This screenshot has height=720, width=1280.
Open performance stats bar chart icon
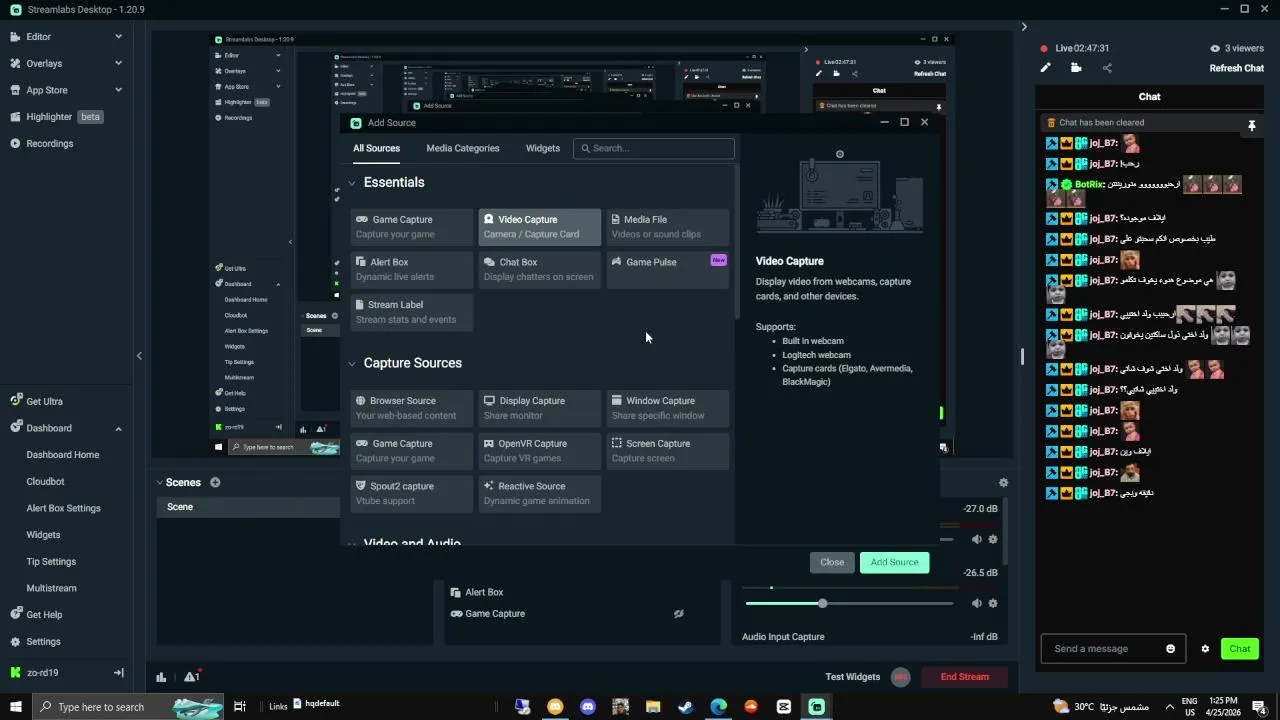point(161,677)
